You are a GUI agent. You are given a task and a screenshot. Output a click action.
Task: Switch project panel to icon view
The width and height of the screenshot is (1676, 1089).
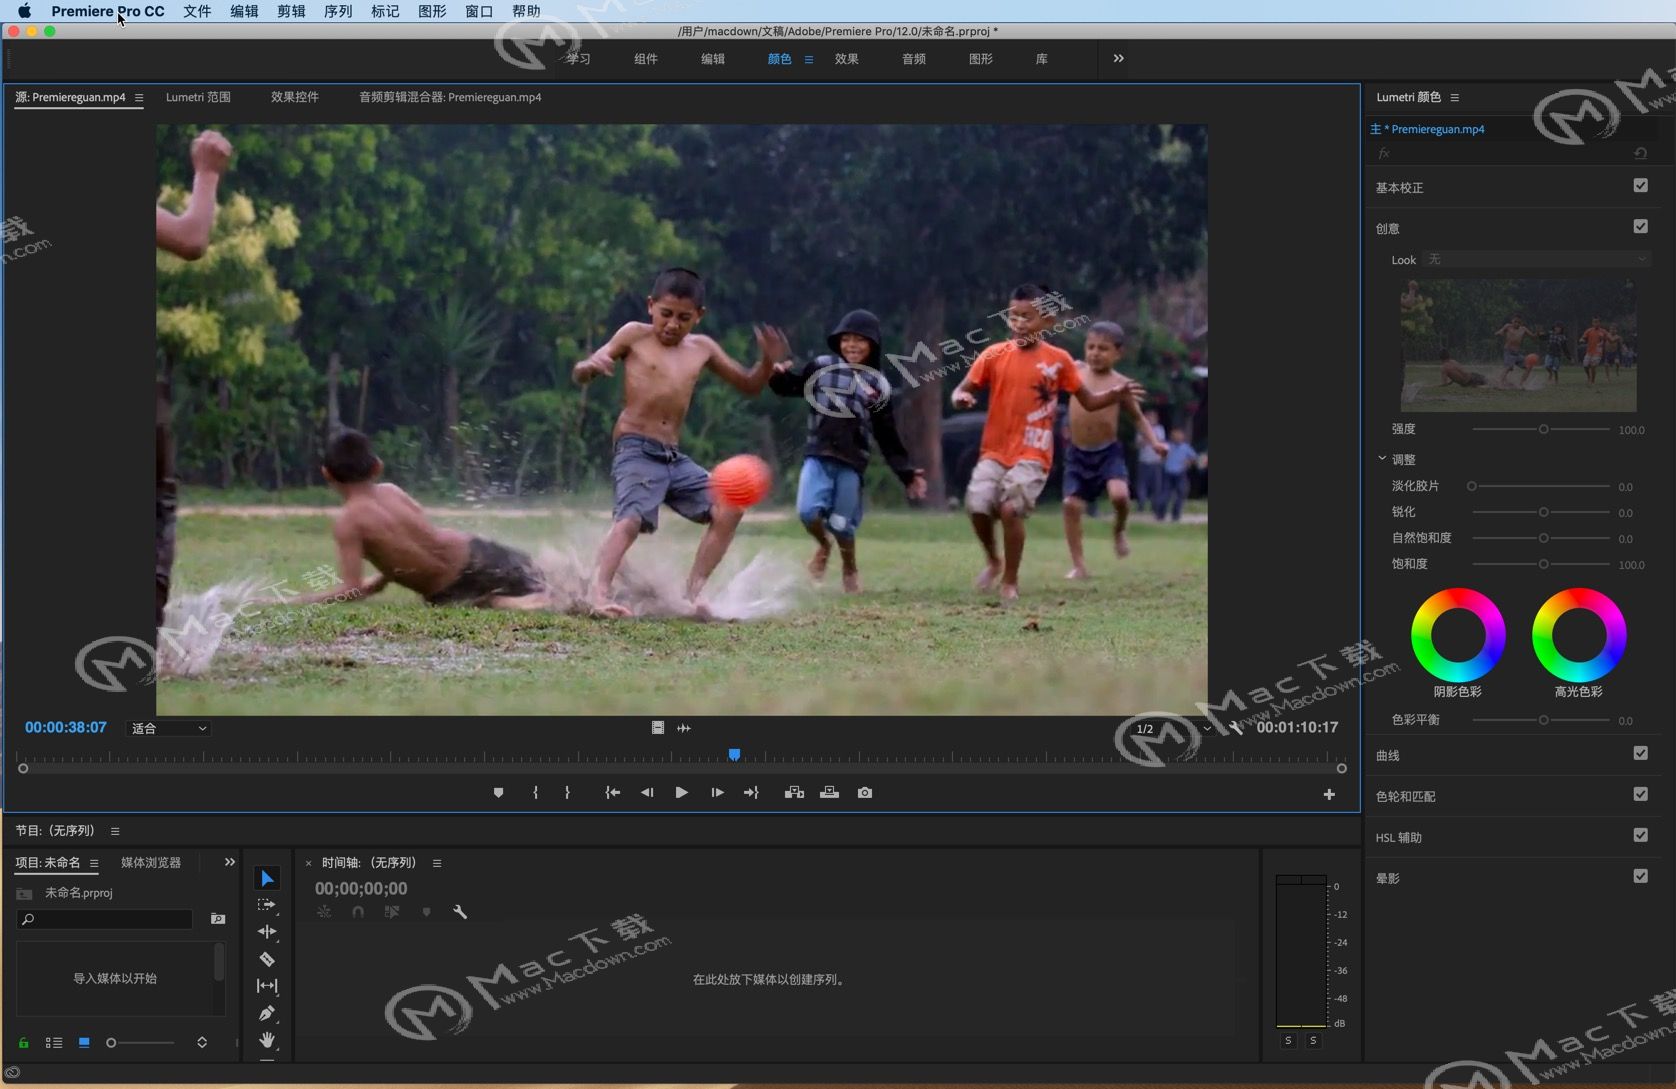(x=84, y=1042)
